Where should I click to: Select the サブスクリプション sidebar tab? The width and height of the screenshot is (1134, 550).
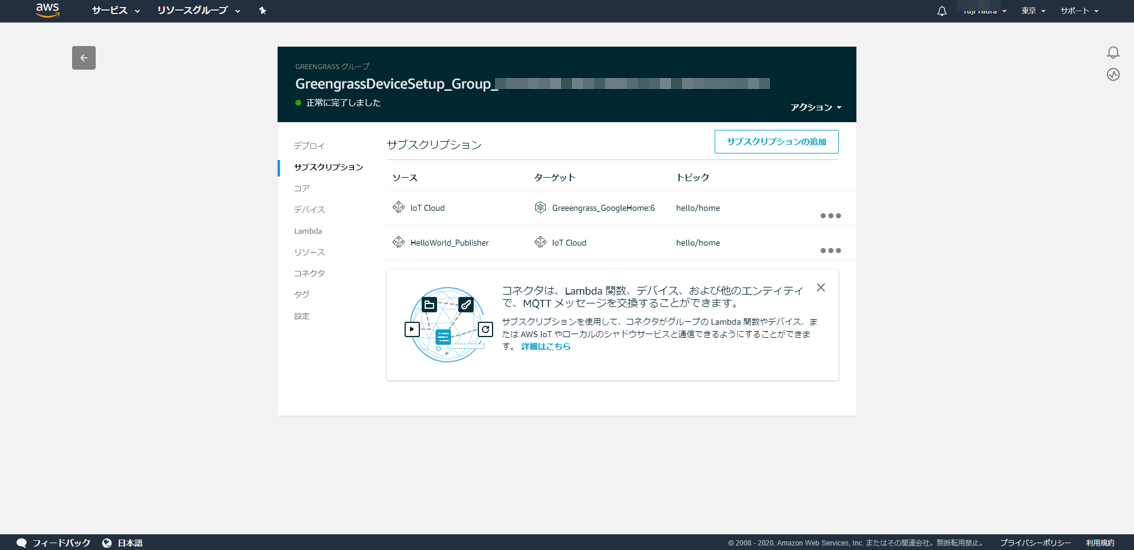(x=328, y=167)
